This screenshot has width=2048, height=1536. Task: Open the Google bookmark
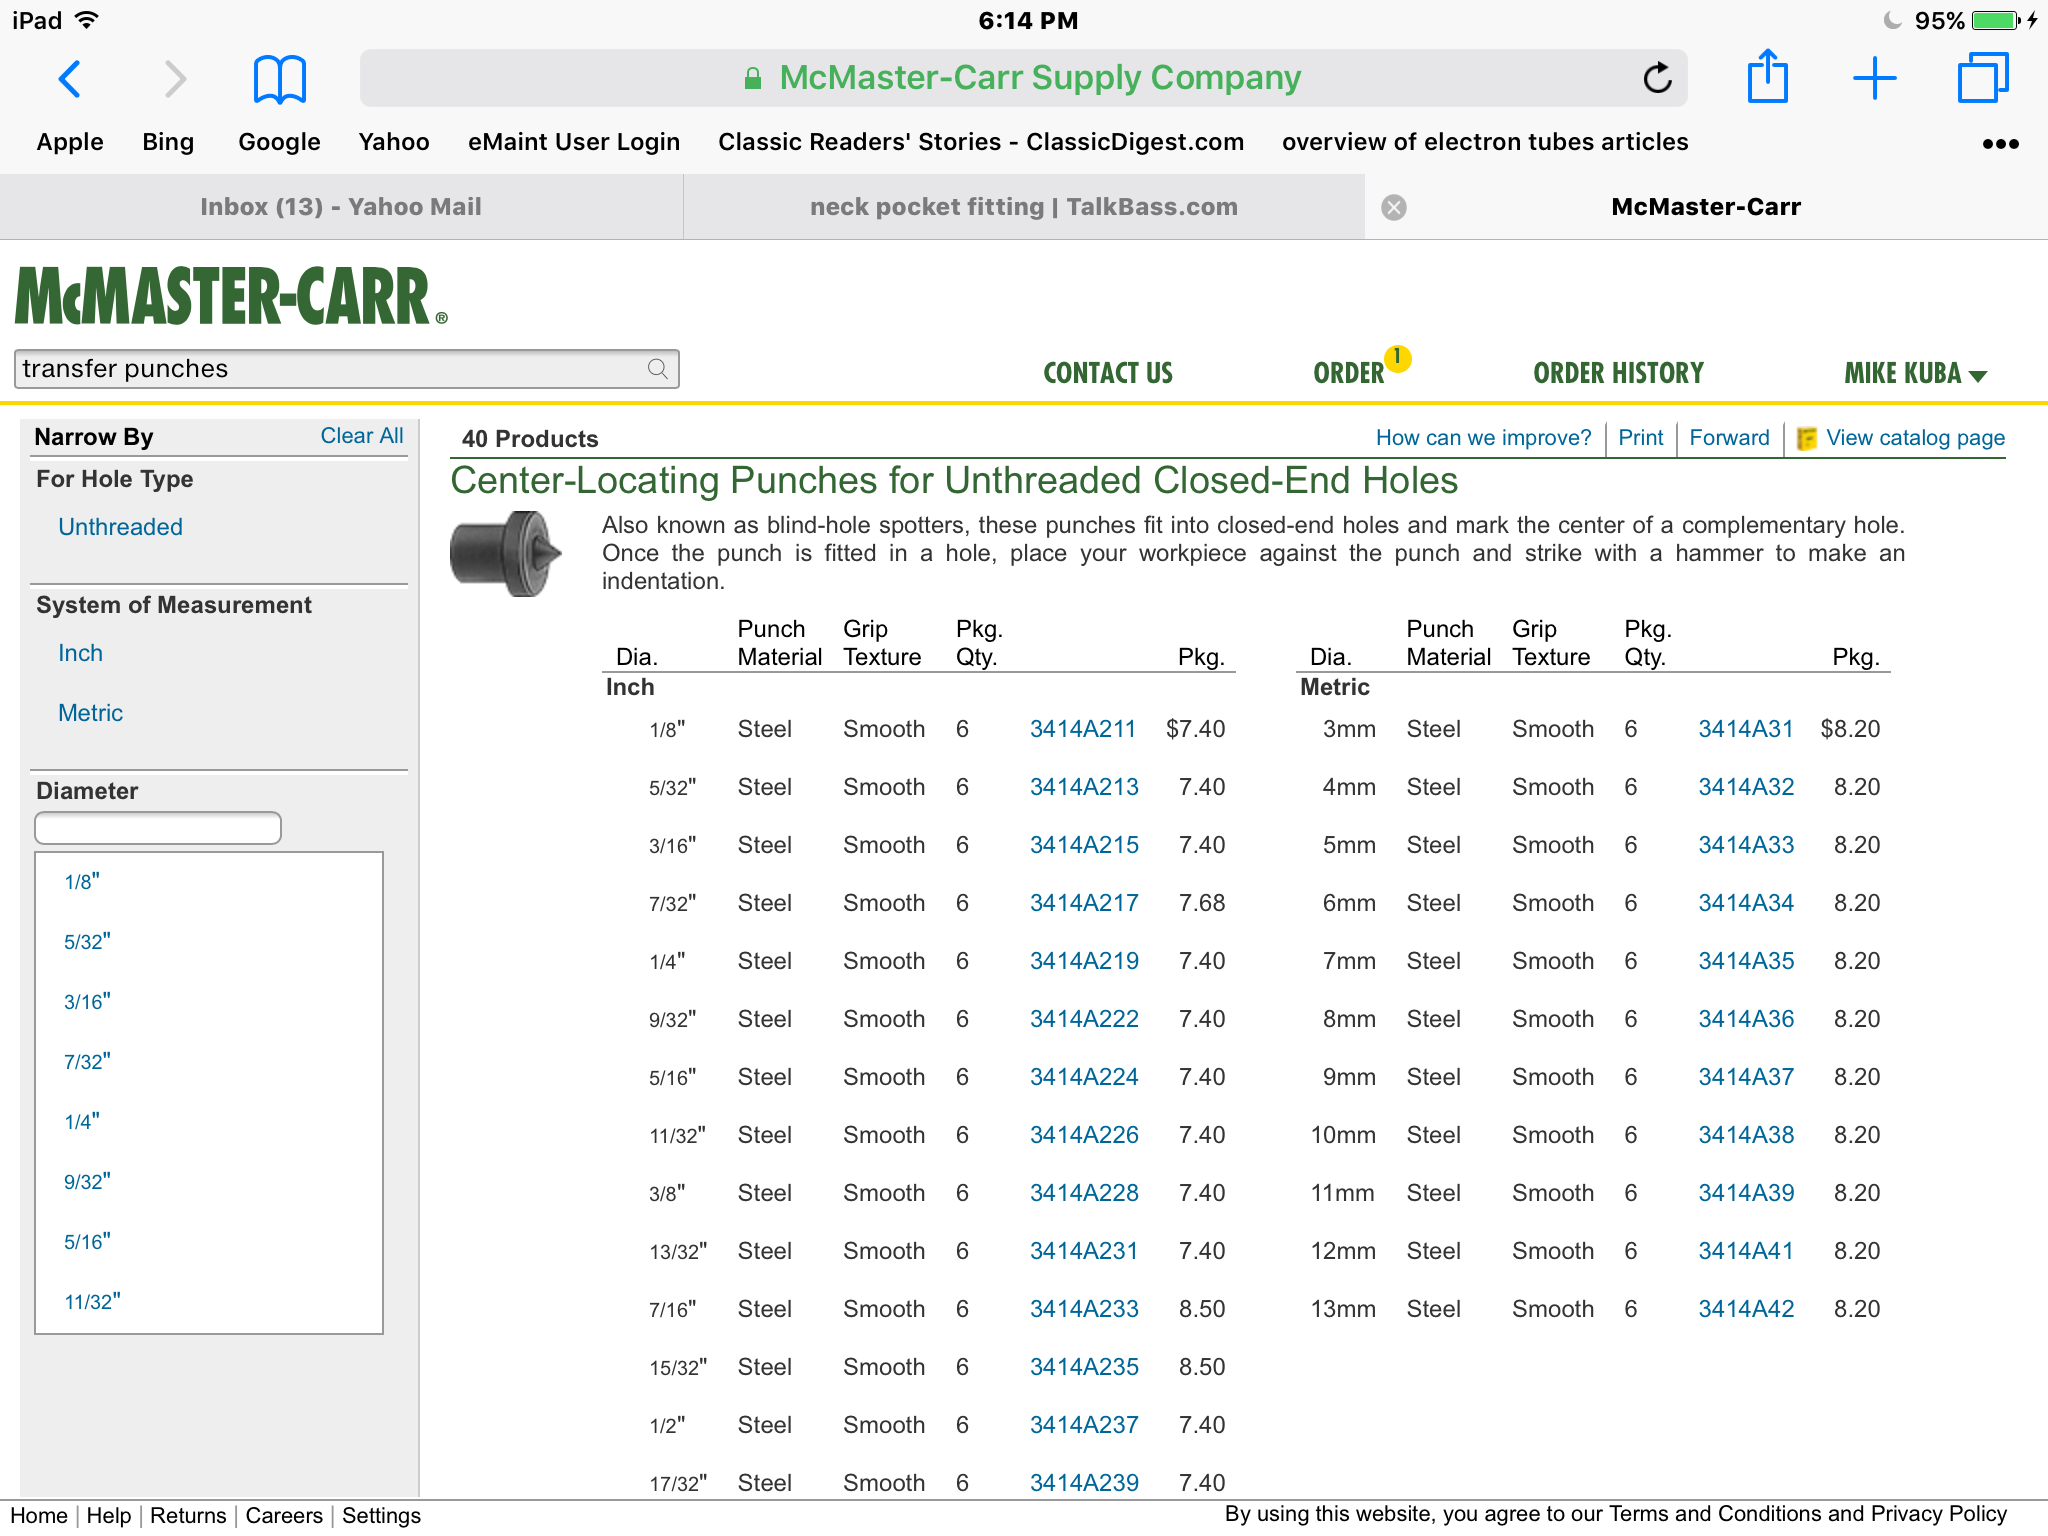click(279, 142)
